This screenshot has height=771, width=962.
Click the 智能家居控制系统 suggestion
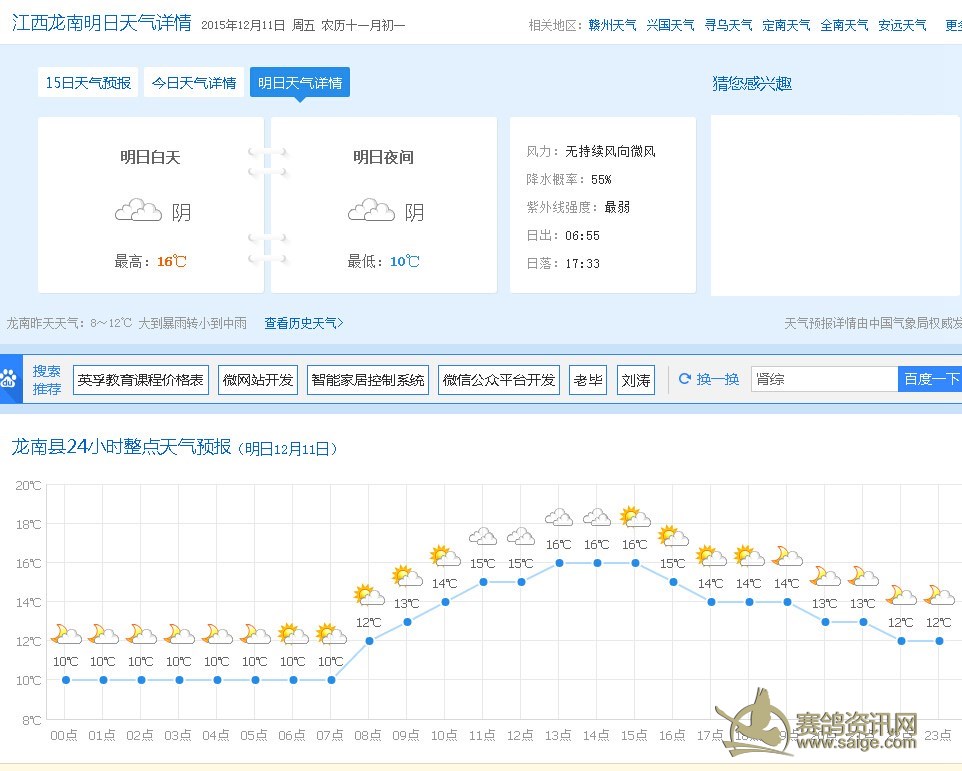click(x=368, y=380)
